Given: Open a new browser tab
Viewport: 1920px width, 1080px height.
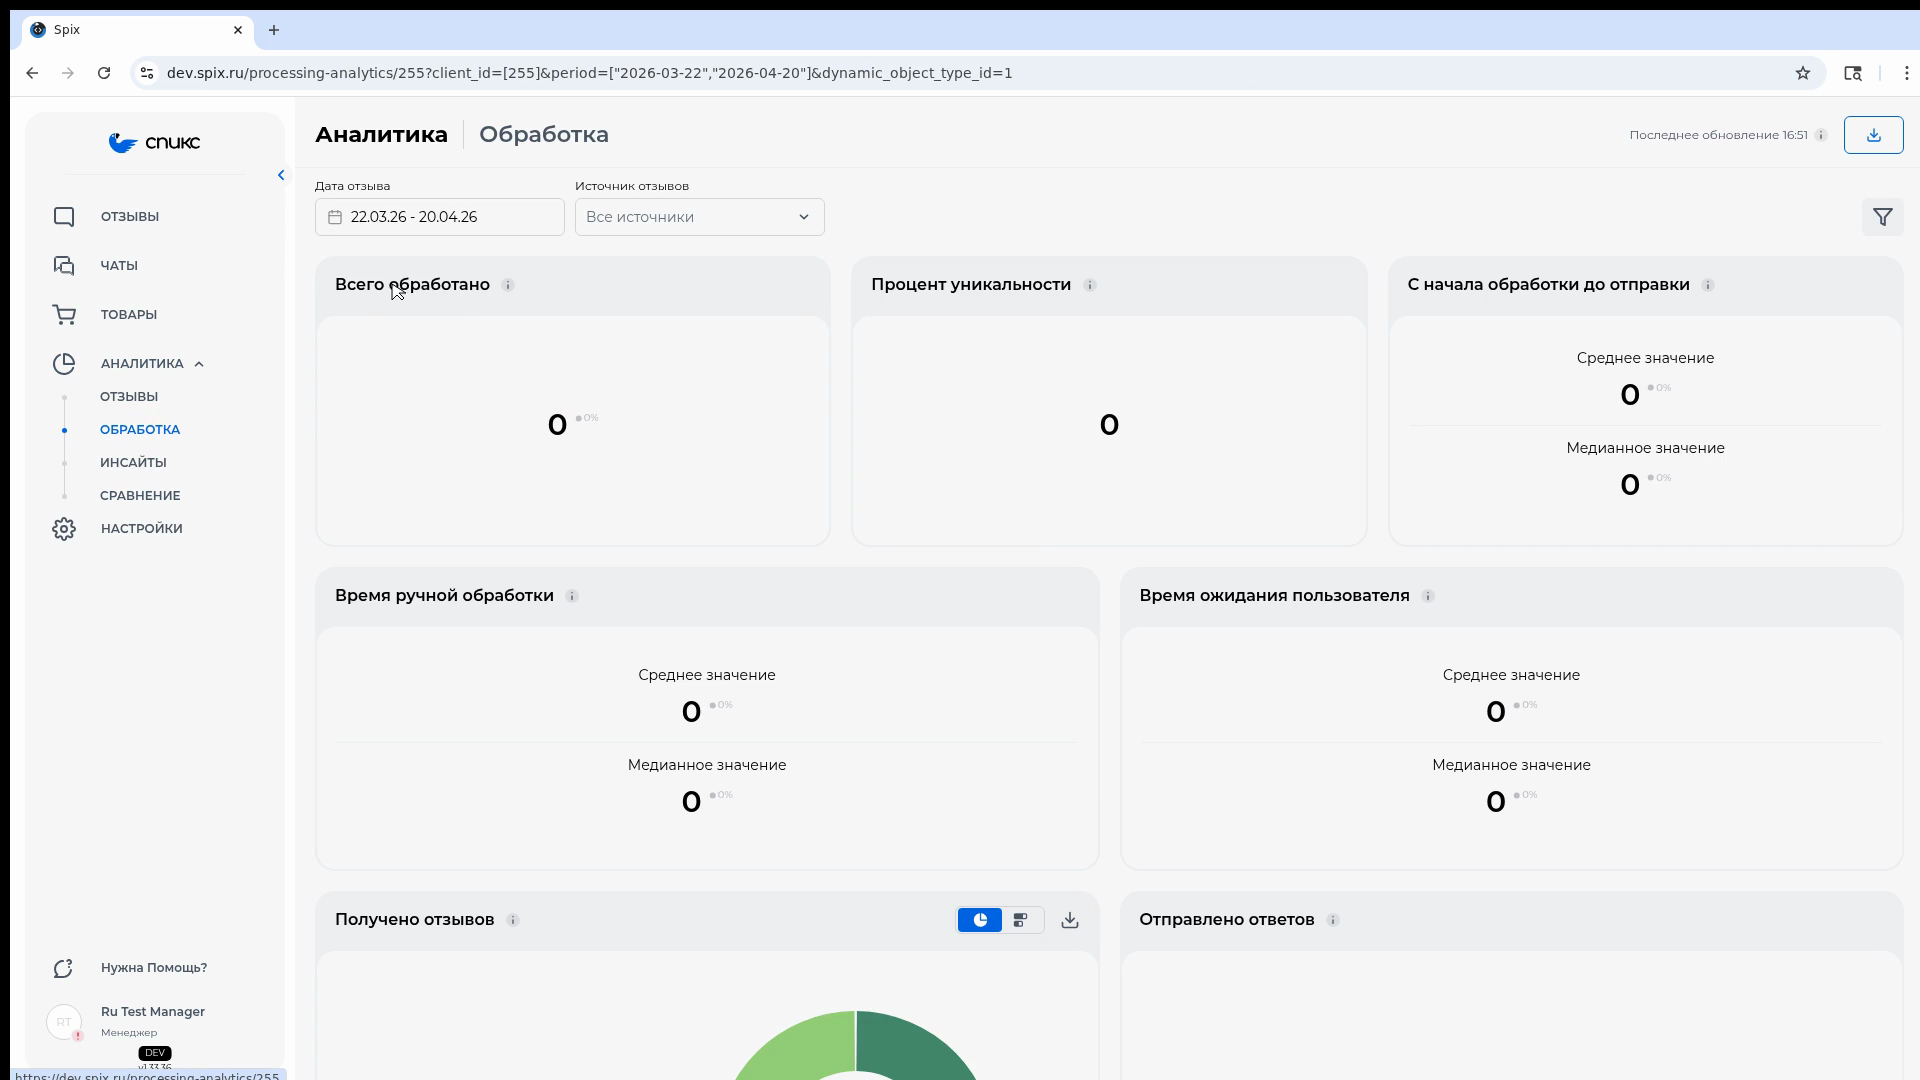Looking at the screenshot, I should pos(274,30).
